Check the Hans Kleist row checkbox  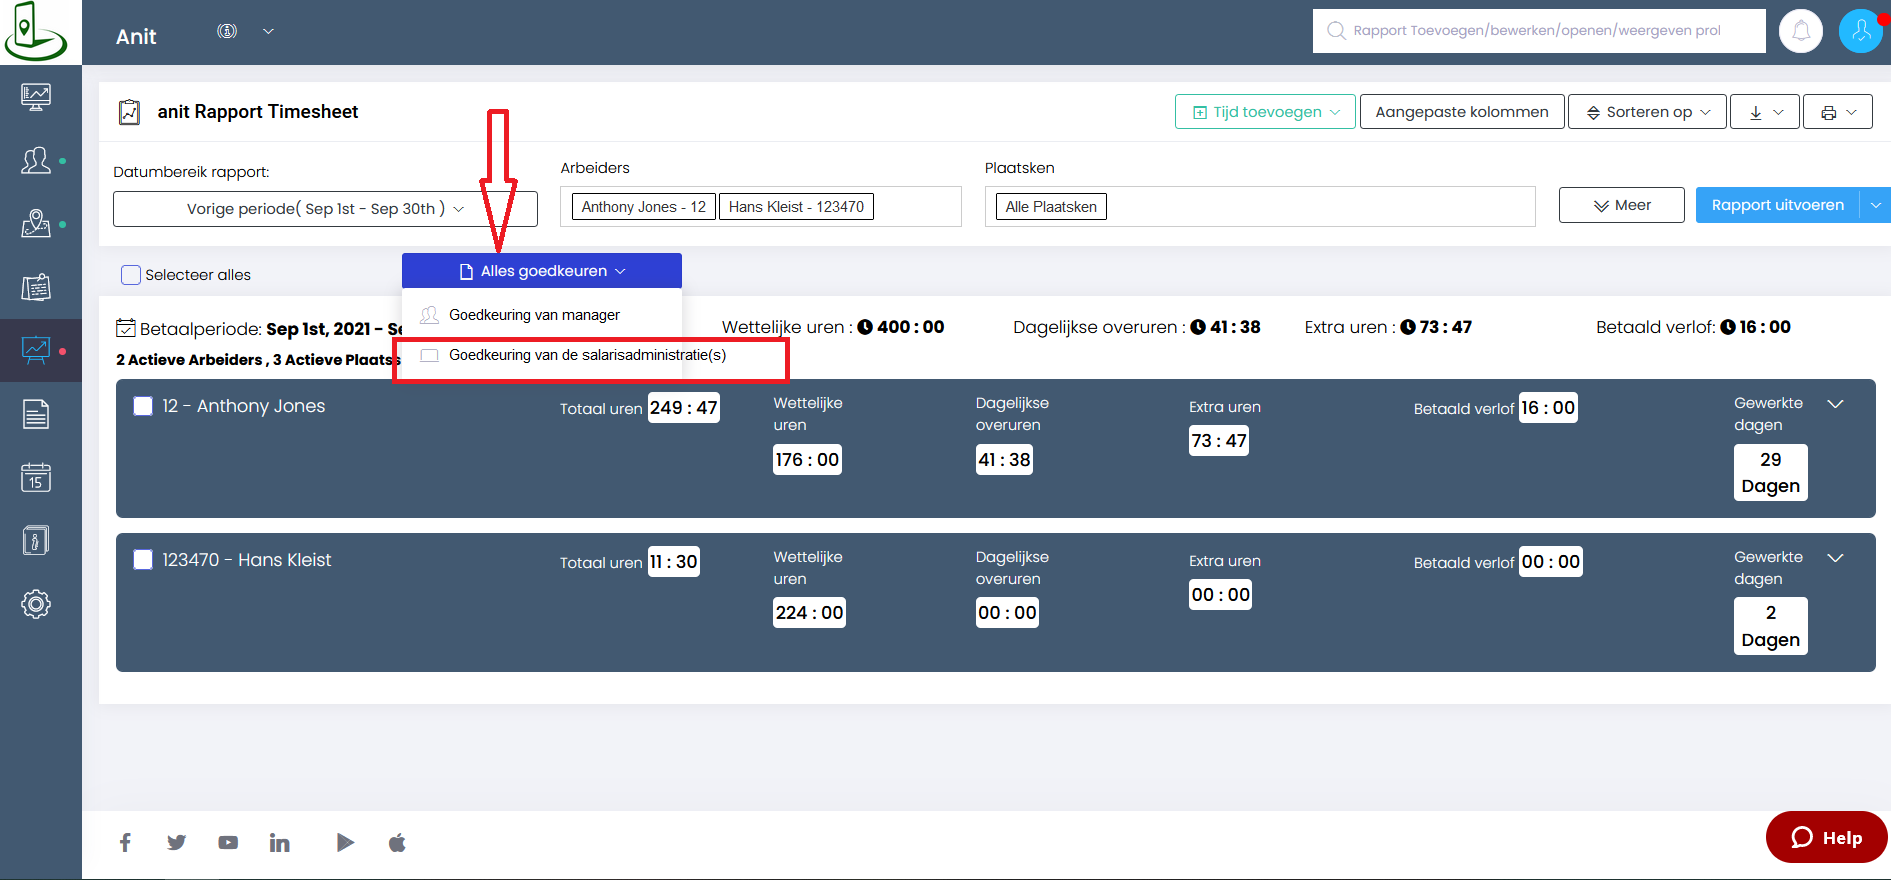[x=143, y=560]
